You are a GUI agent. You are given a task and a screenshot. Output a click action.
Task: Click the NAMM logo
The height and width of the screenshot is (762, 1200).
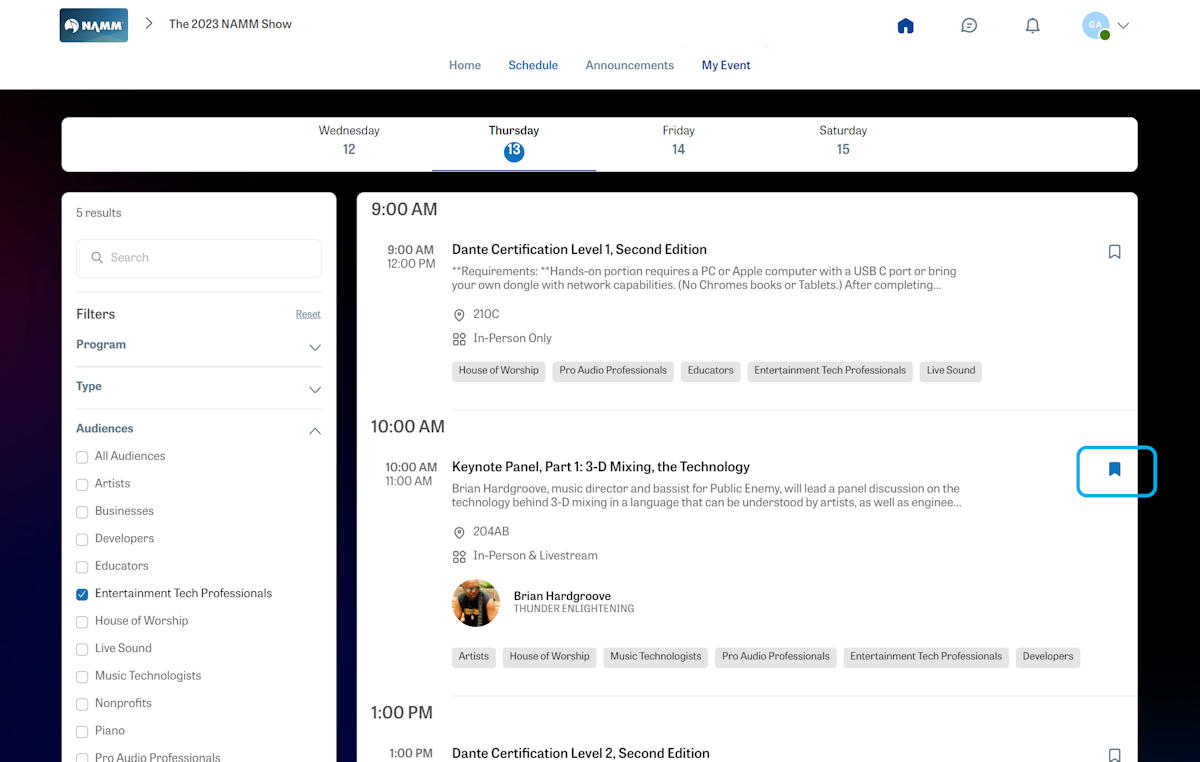(93, 24)
